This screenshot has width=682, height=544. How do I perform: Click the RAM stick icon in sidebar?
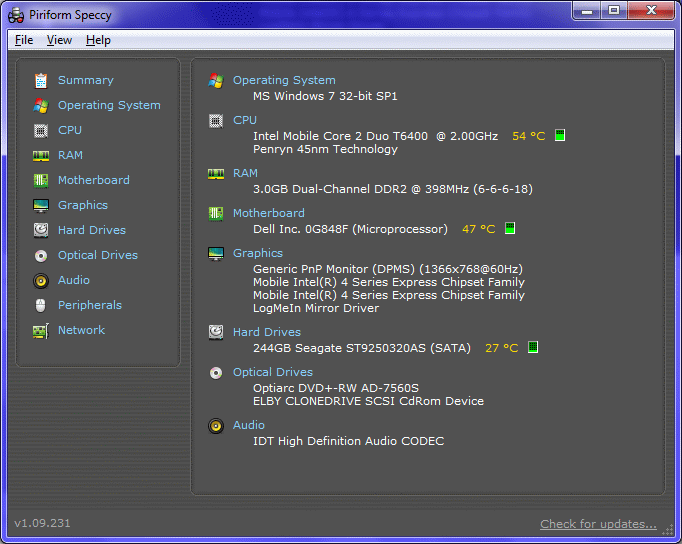(41, 156)
